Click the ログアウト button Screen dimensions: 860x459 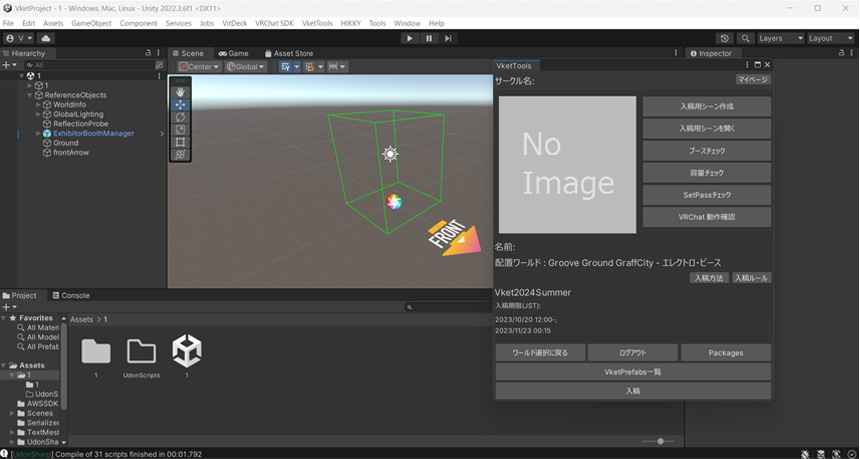[x=632, y=353]
